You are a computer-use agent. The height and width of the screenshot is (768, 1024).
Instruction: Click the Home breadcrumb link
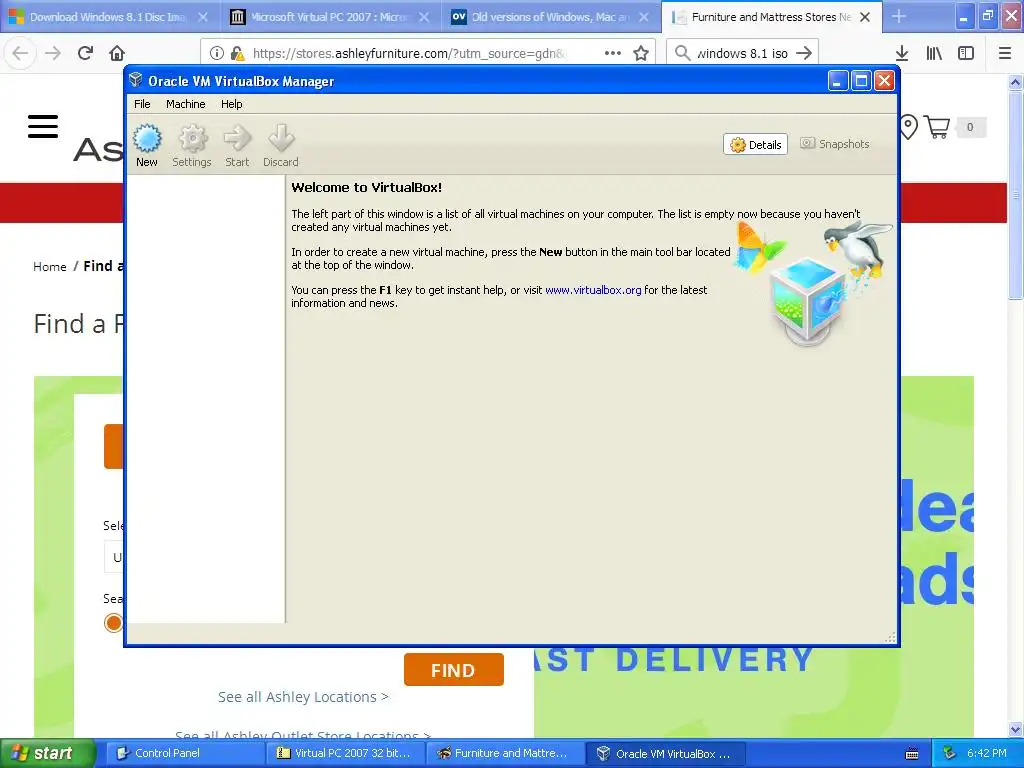point(50,266)
